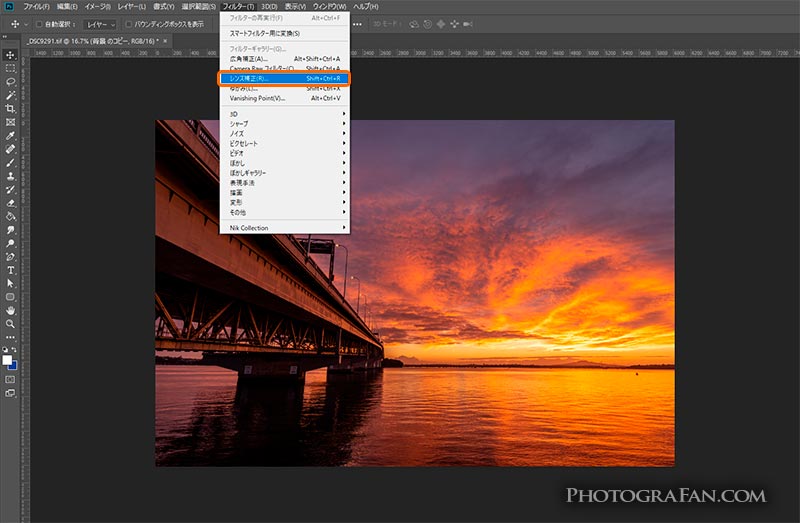This screenshot has width=800, height=523.
Task: Enable the 自動選択 checkbox
Action: click(x=39, y=24)
